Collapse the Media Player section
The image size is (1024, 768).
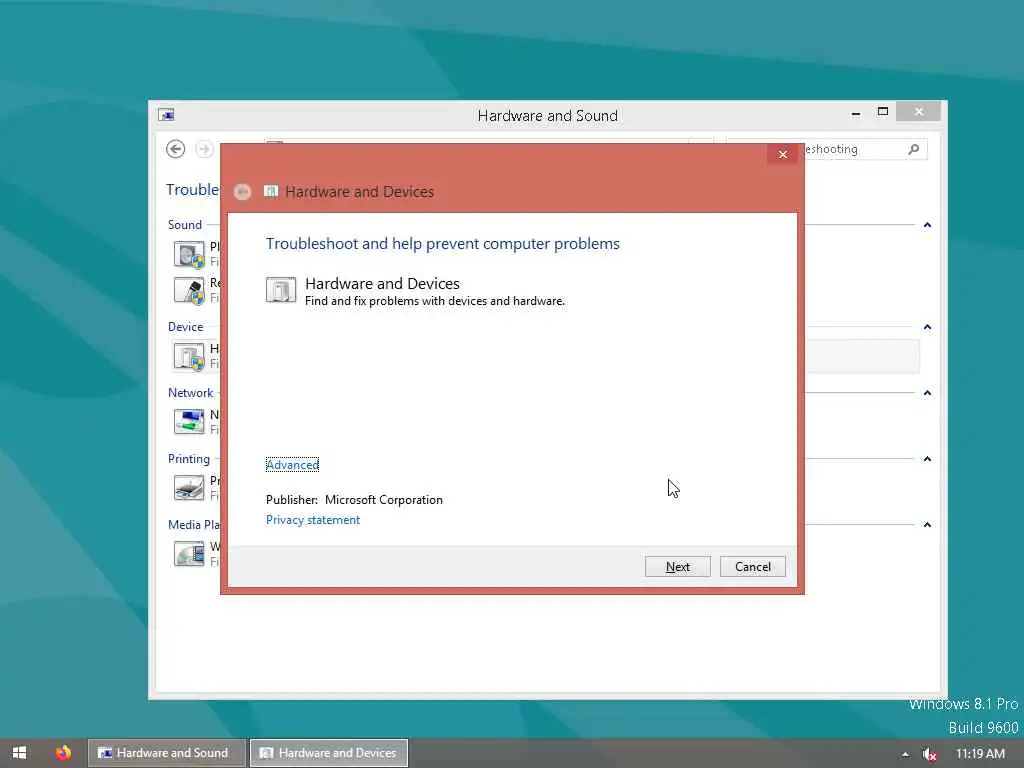[927, 525]
